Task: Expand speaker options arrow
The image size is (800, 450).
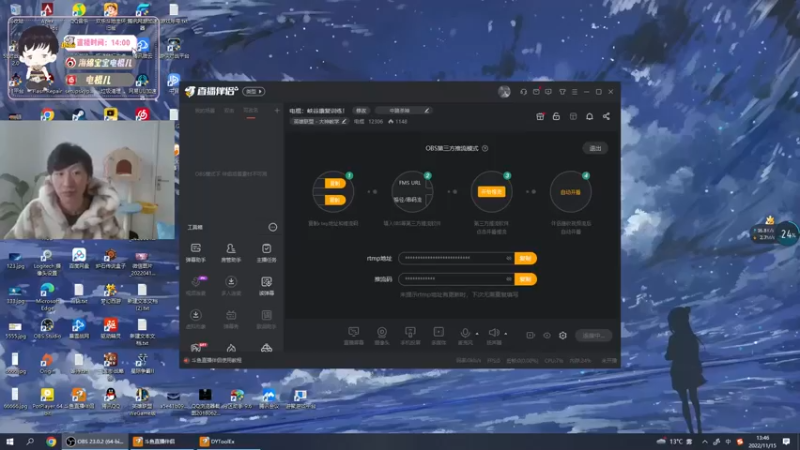Action: tap(506, 334)
